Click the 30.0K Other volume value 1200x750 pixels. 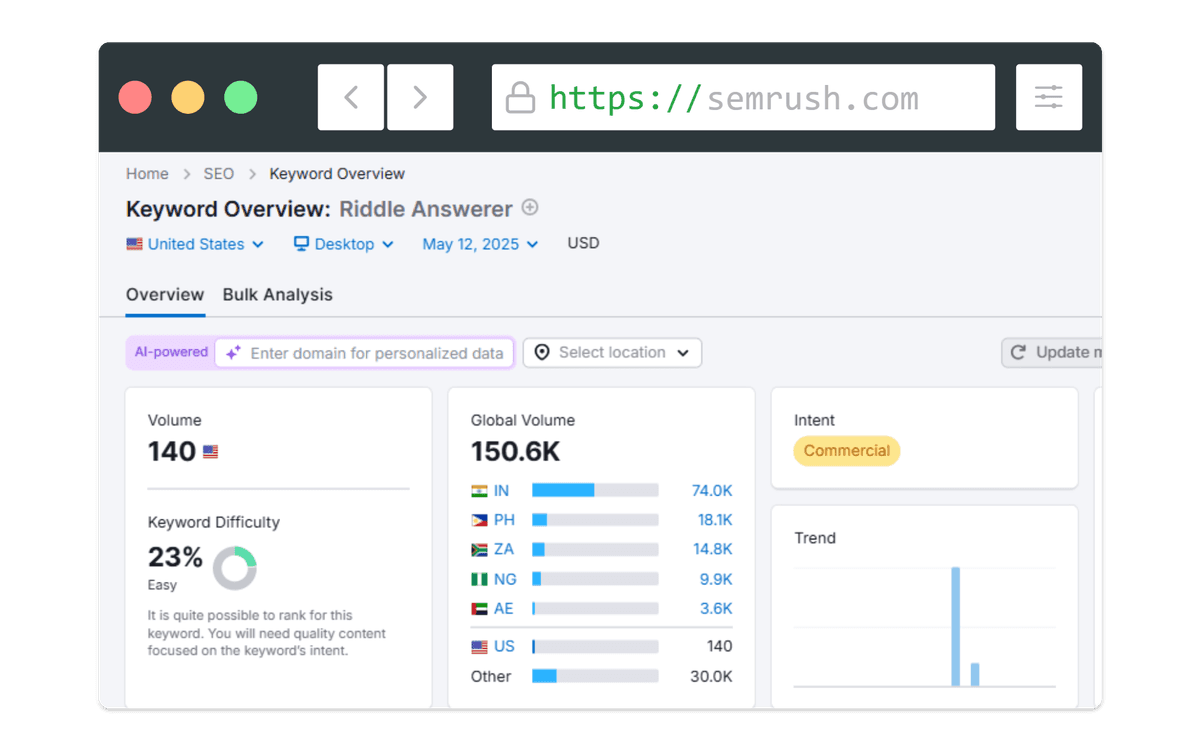pos(711,677)
